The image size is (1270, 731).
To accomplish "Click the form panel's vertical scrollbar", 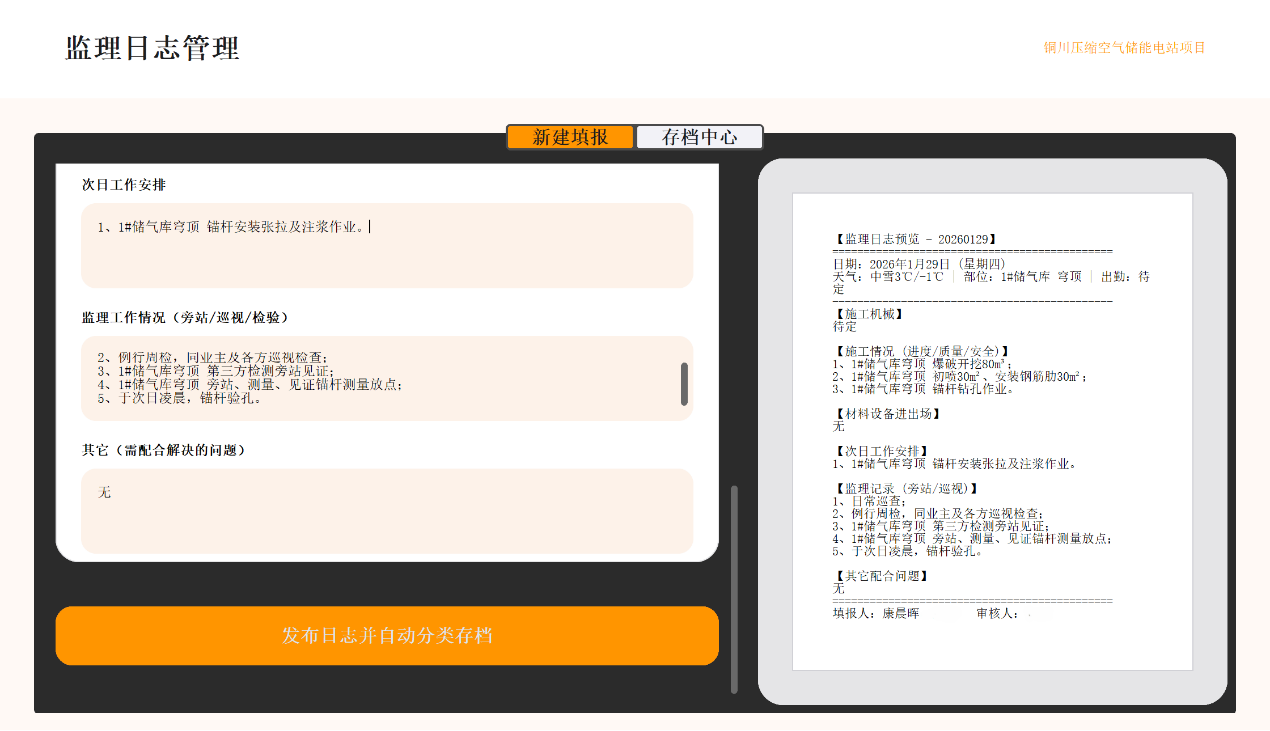I will [x=734, y=589].
